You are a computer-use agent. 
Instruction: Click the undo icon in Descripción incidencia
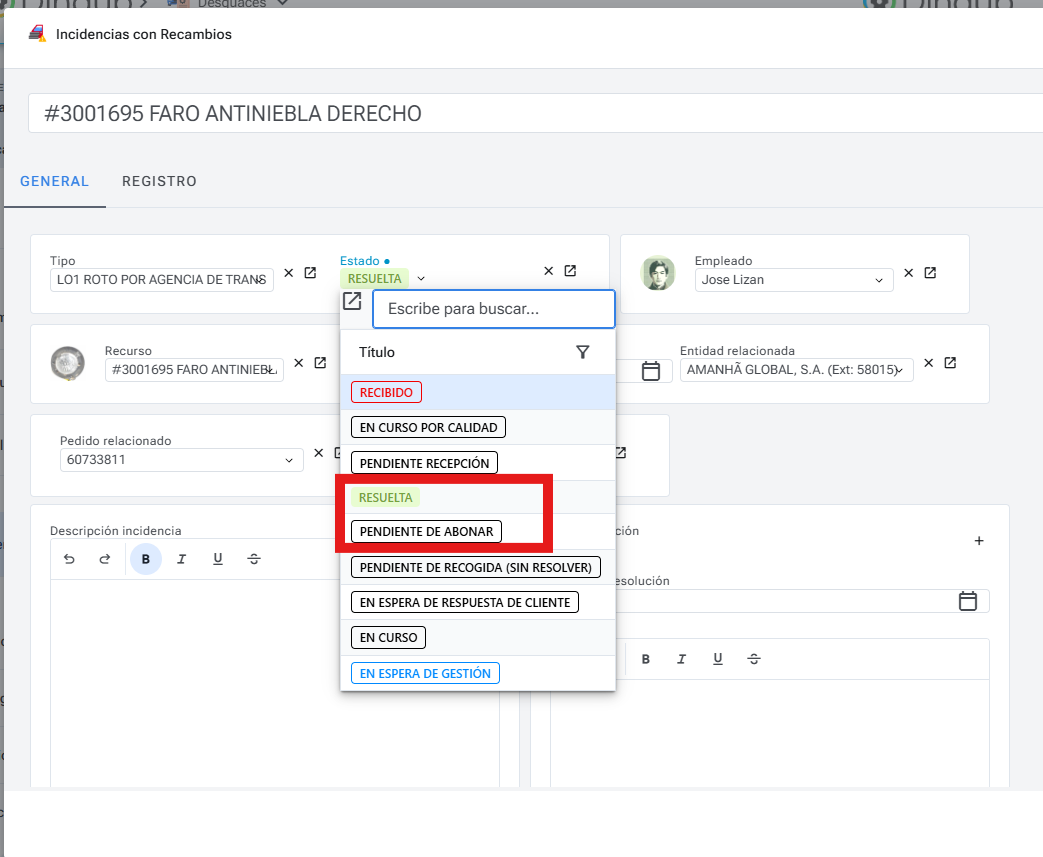click(x=69, y=559)
